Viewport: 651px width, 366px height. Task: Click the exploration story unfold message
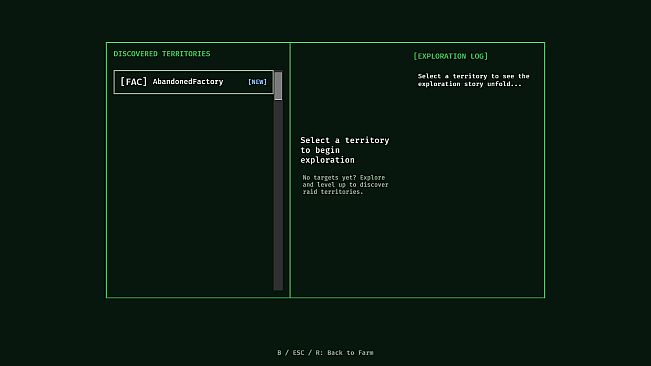click(x=473, y=80)
